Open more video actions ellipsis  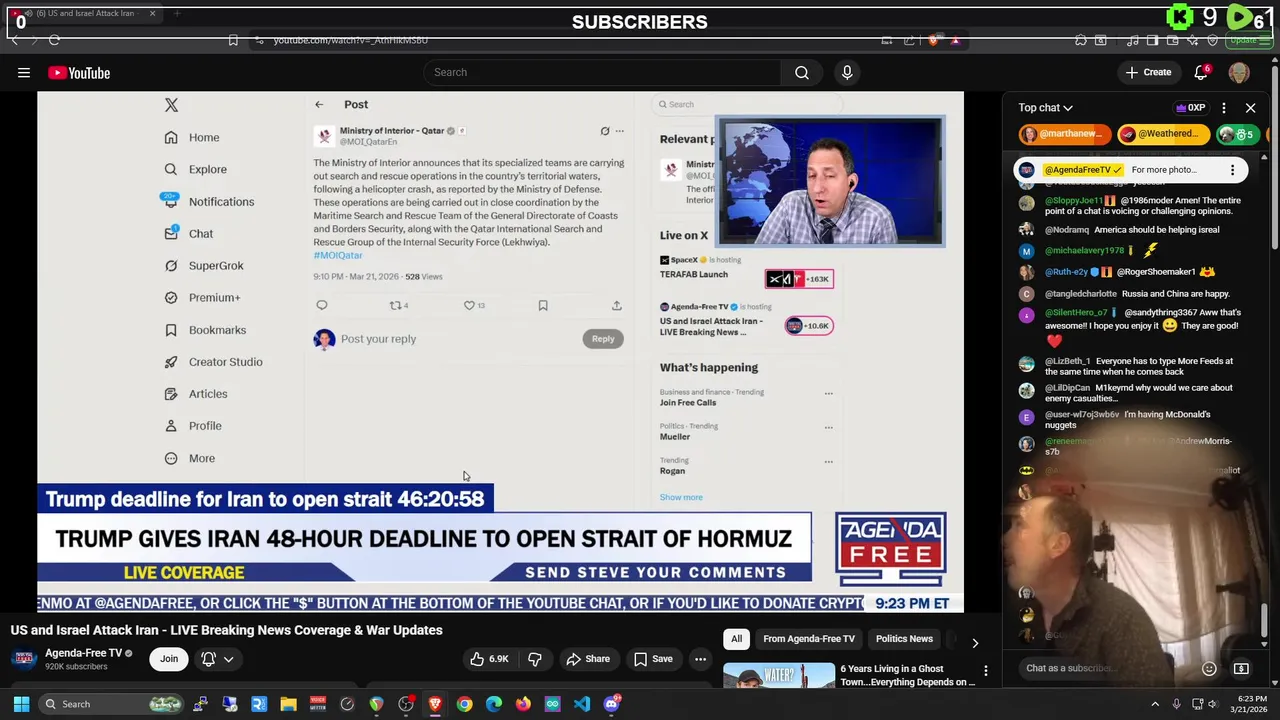click(x=700, y=659)
